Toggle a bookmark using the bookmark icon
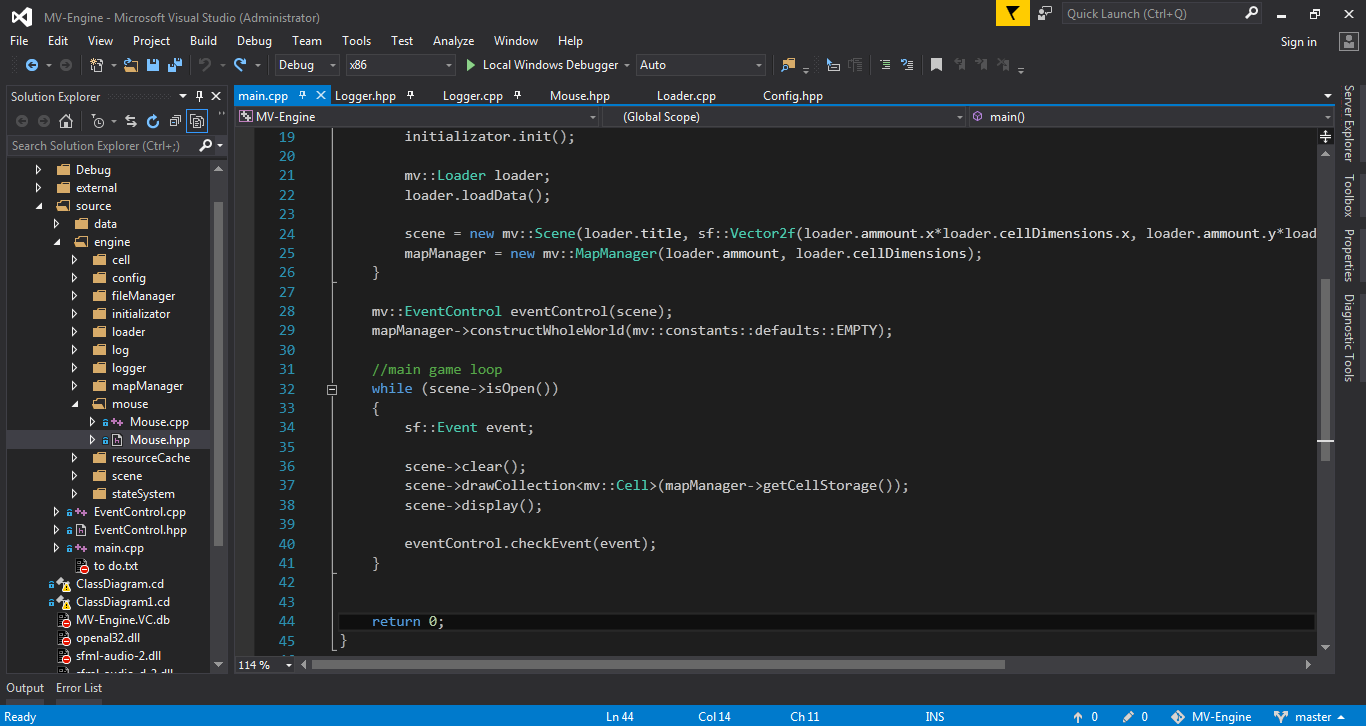 [x=936, y=65]
